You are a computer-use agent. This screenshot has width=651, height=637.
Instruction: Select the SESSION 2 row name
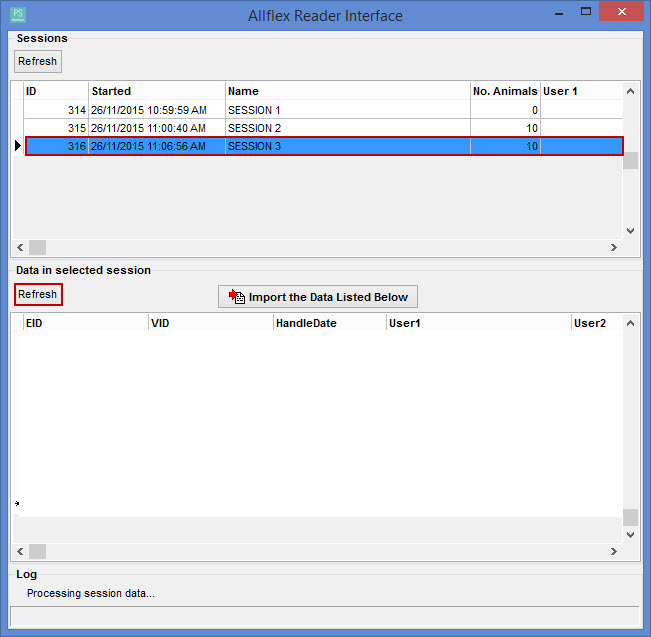[255, 128]
